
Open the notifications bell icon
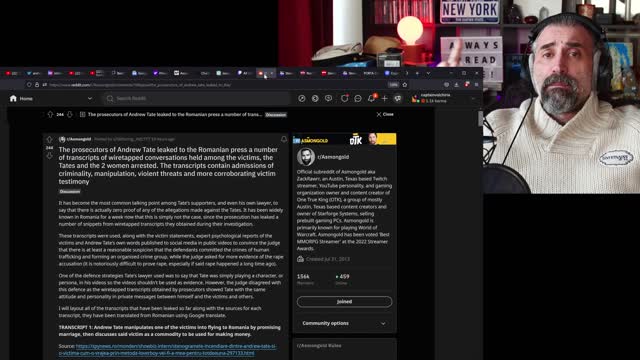tap(371, 98)
